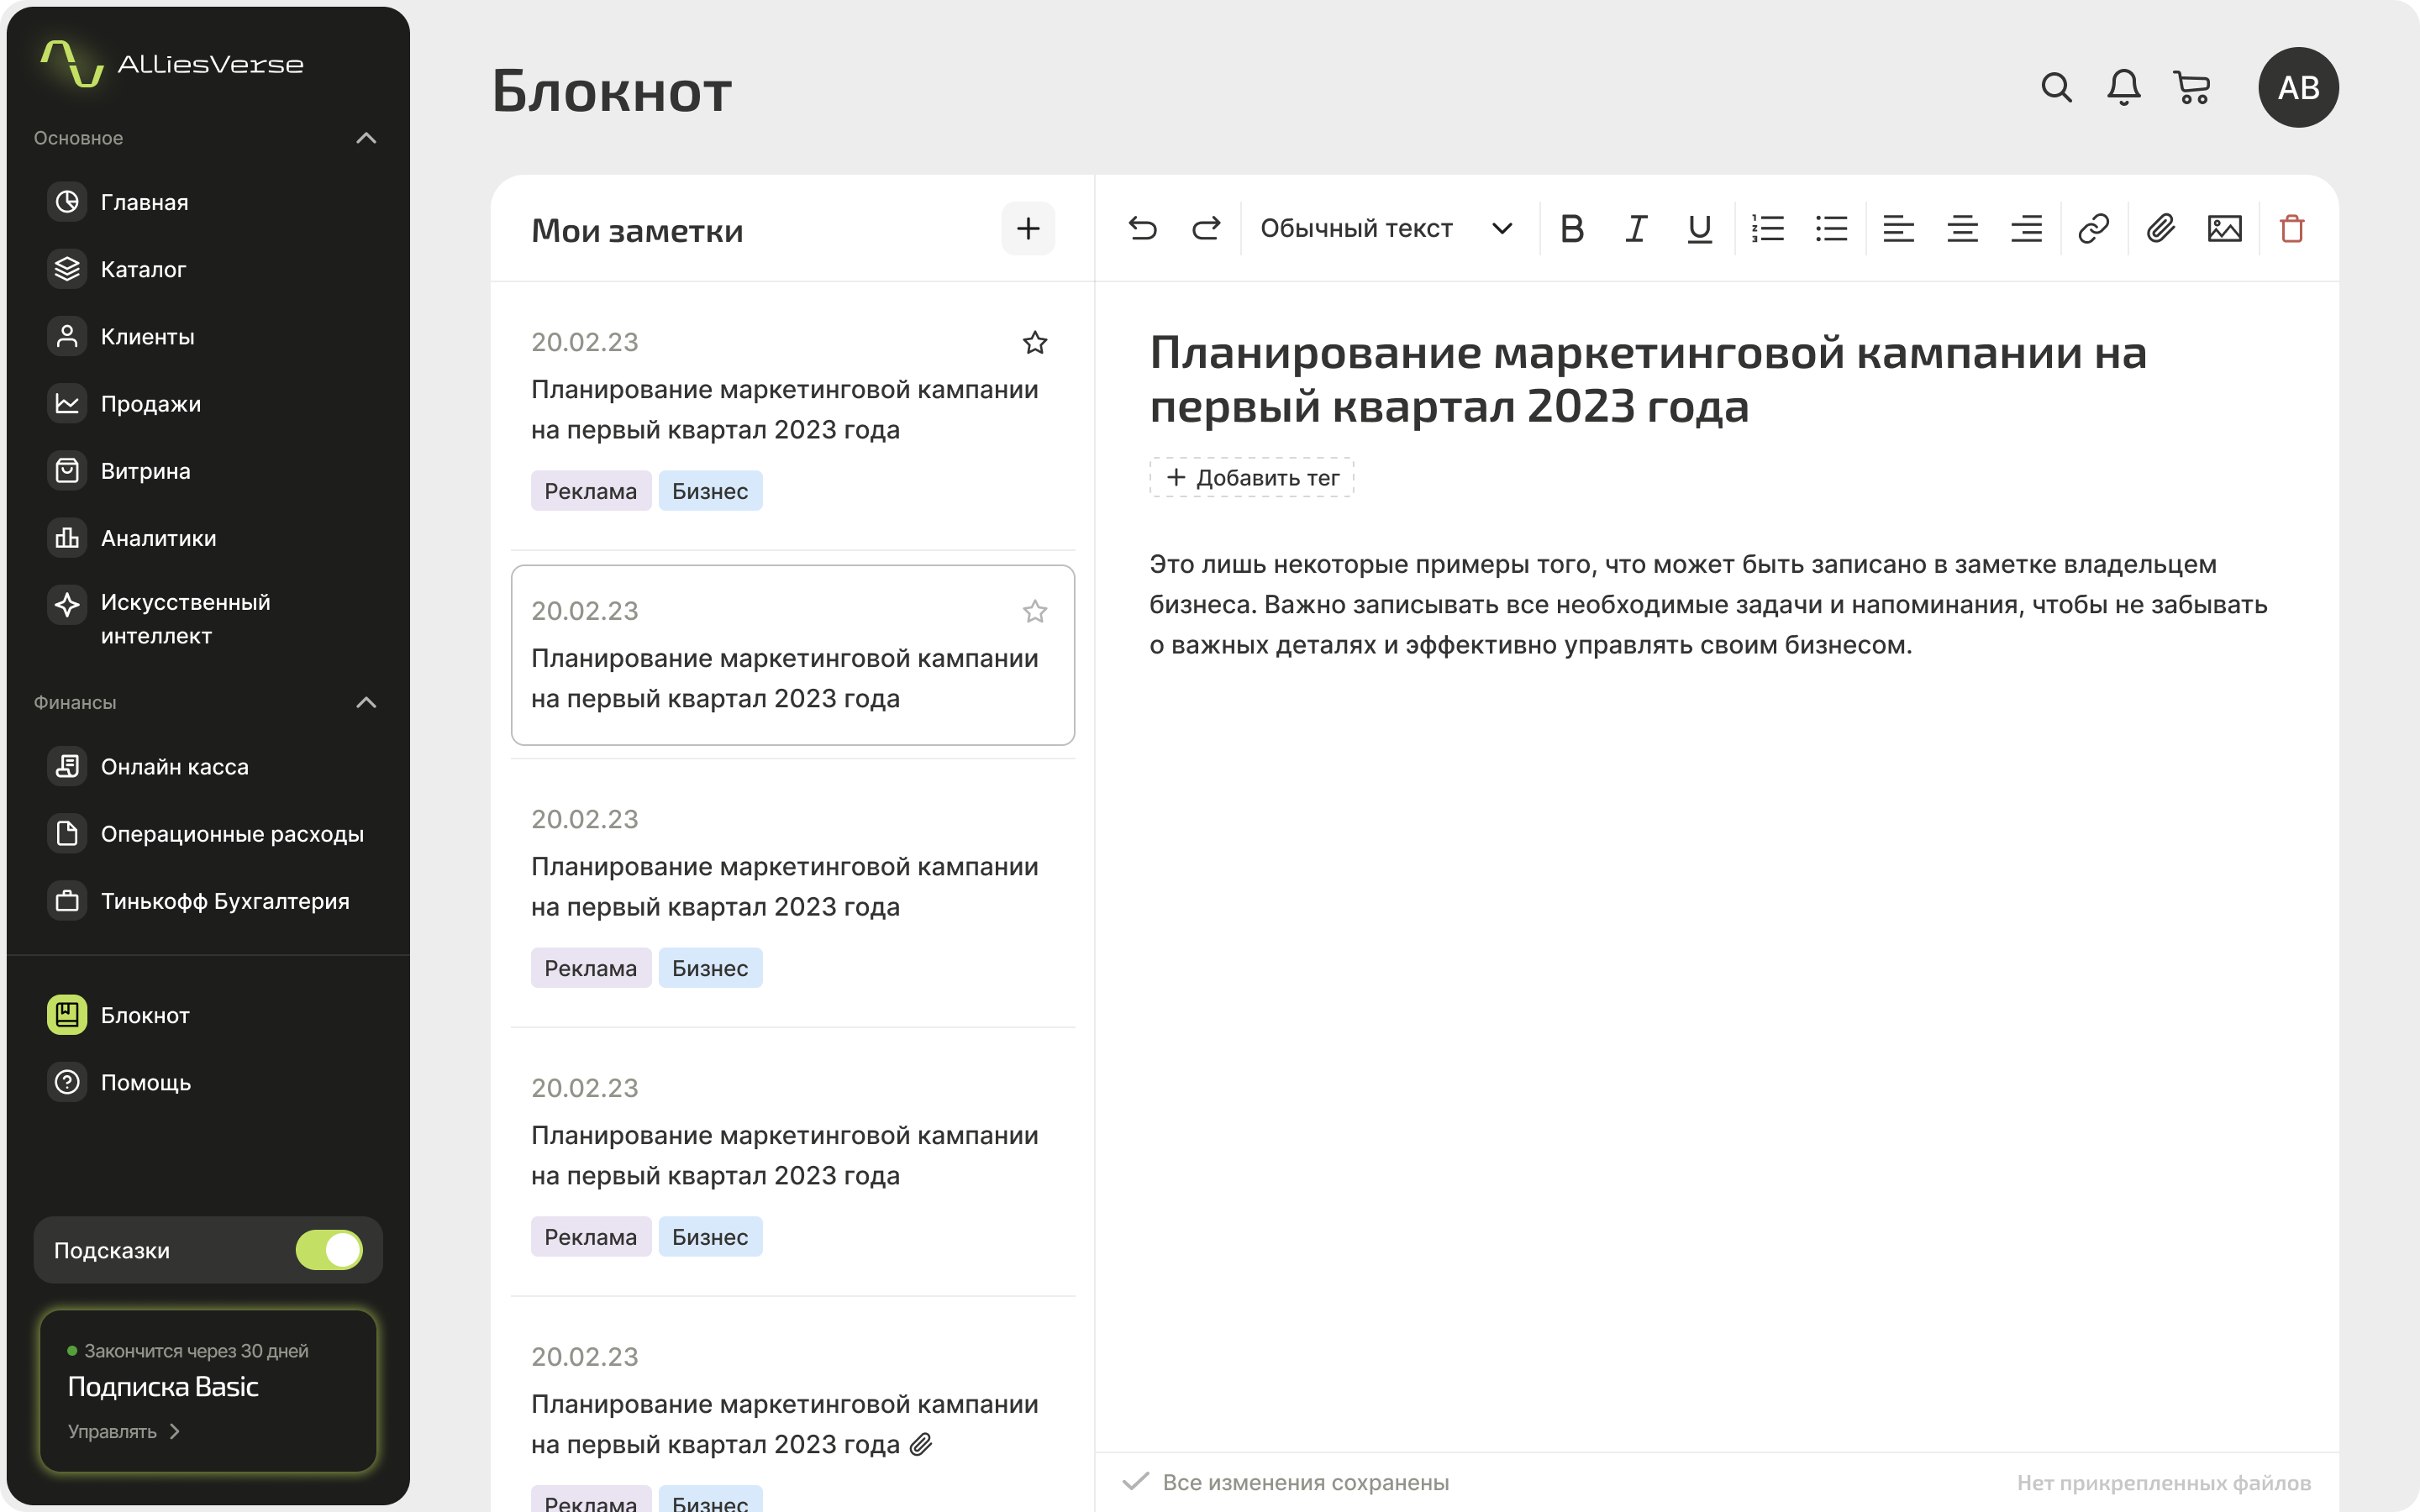Open 'Витрина' in the sidebar
2420x1512 pixels.
(208, 470)
